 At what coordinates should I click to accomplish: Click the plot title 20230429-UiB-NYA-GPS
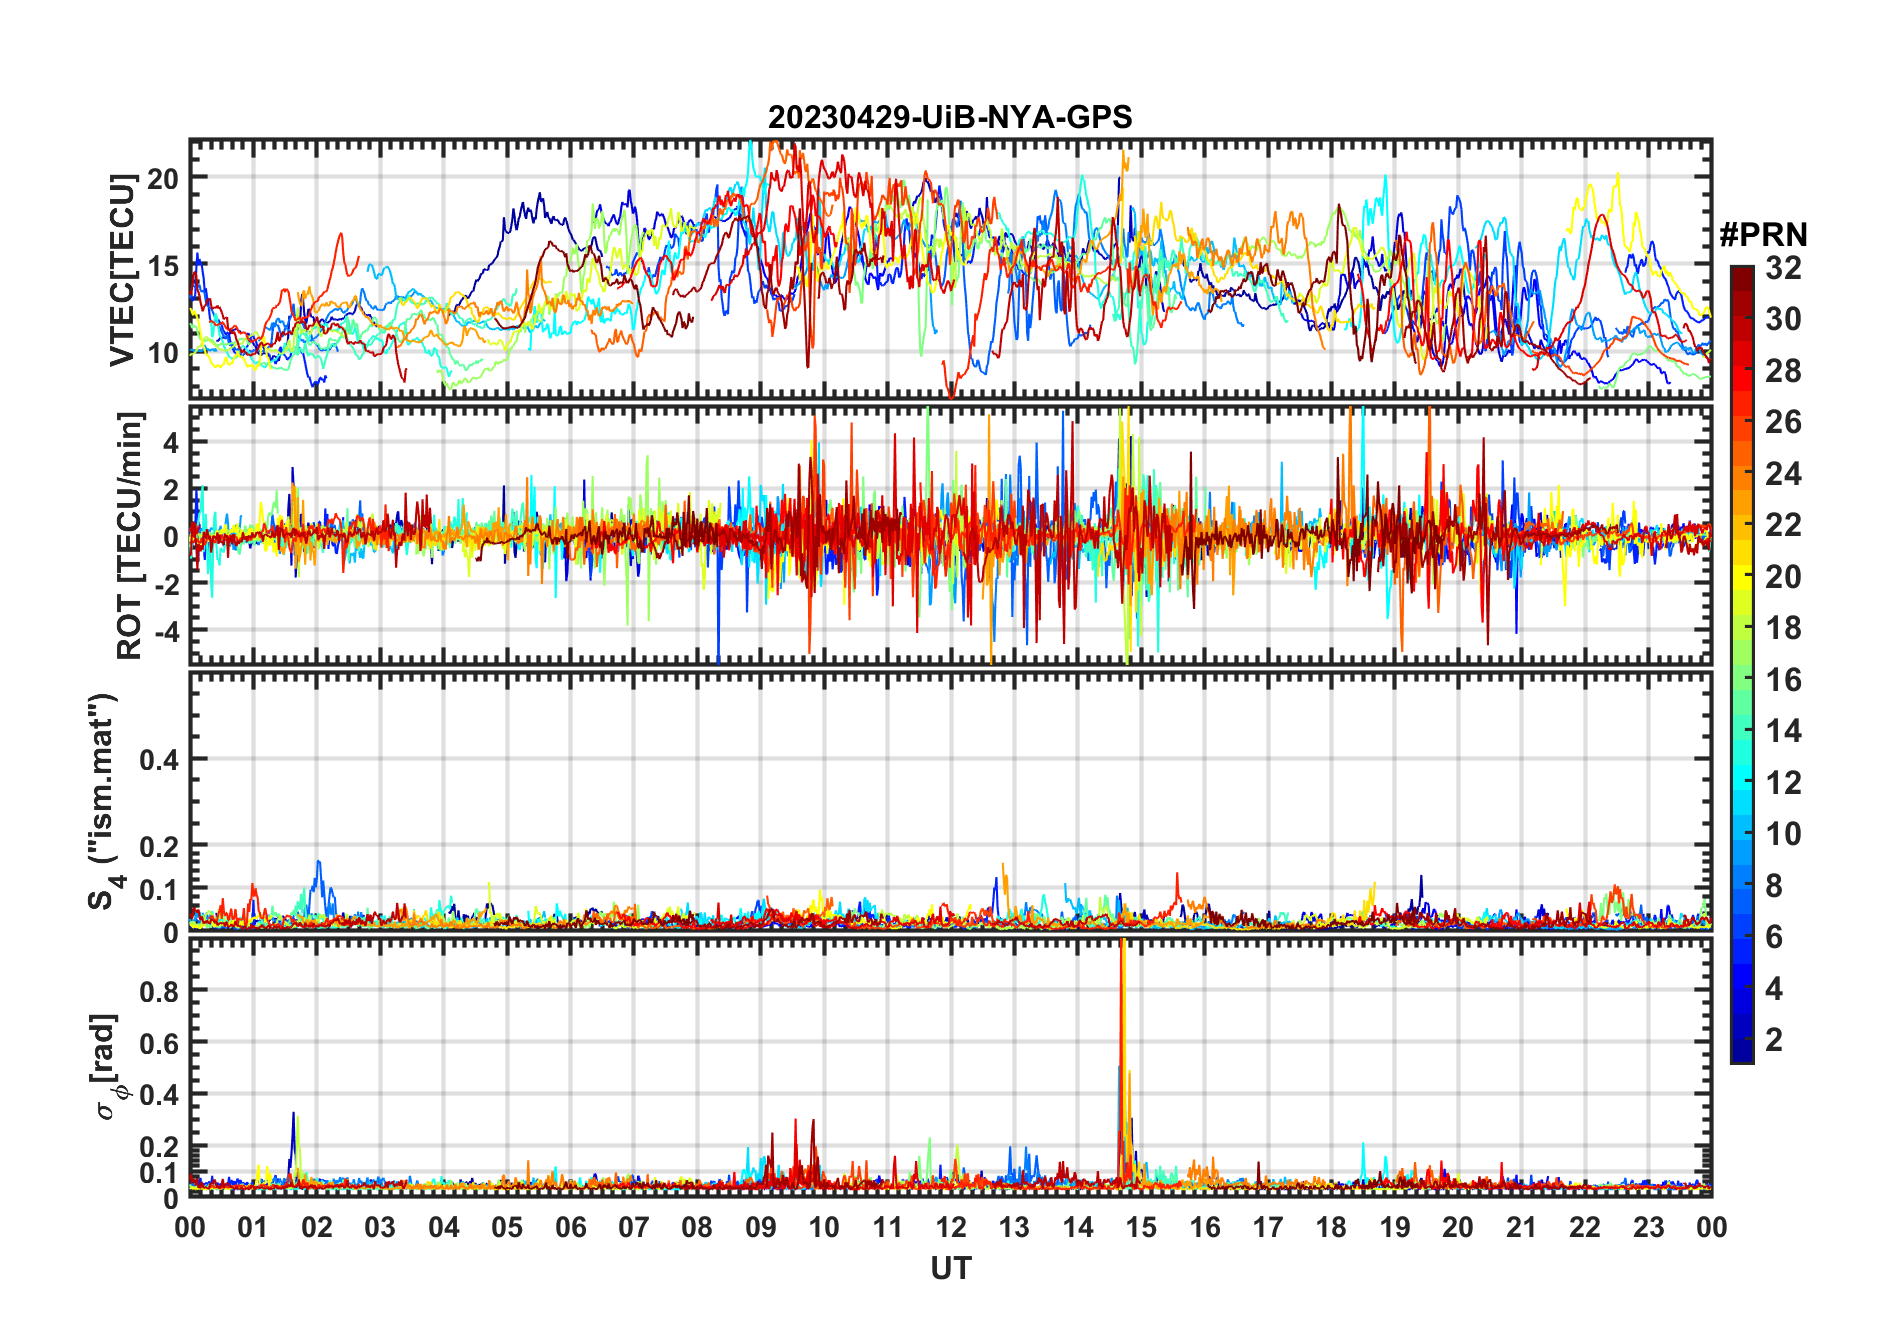[x=950, y=117]
